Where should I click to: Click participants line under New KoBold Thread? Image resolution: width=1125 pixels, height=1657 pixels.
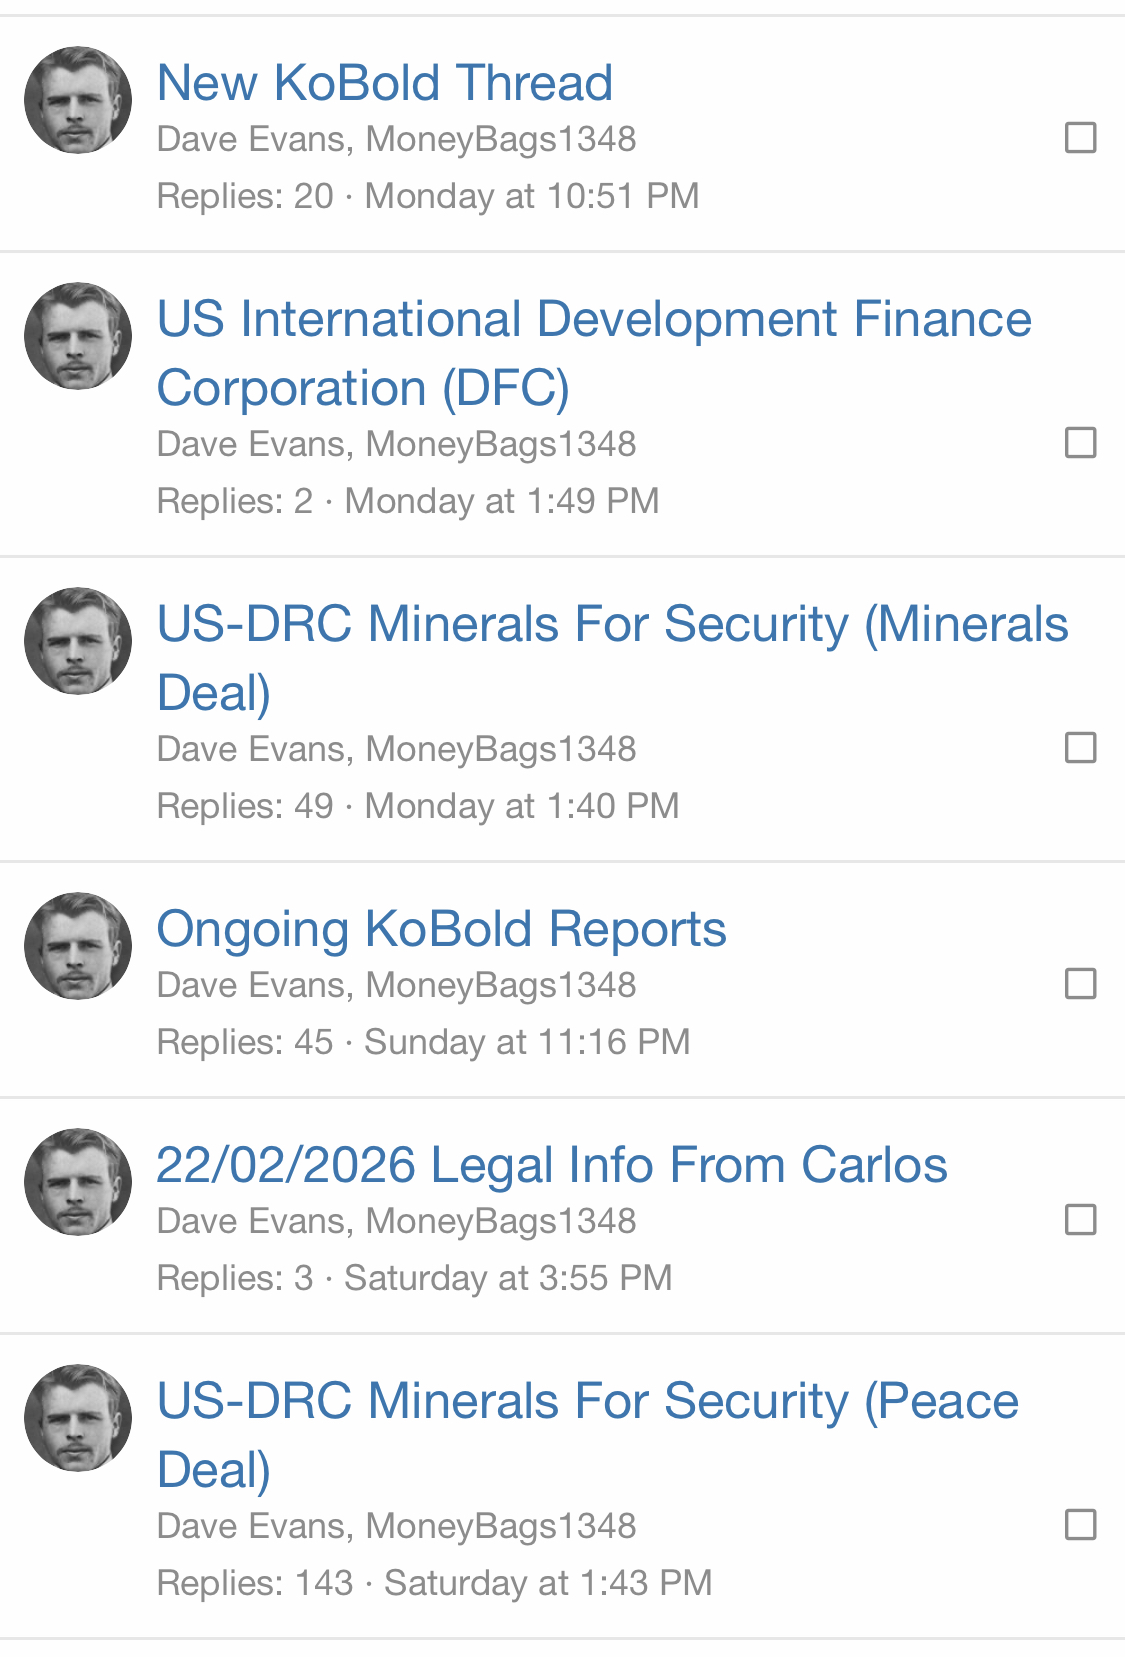(396, 139)
